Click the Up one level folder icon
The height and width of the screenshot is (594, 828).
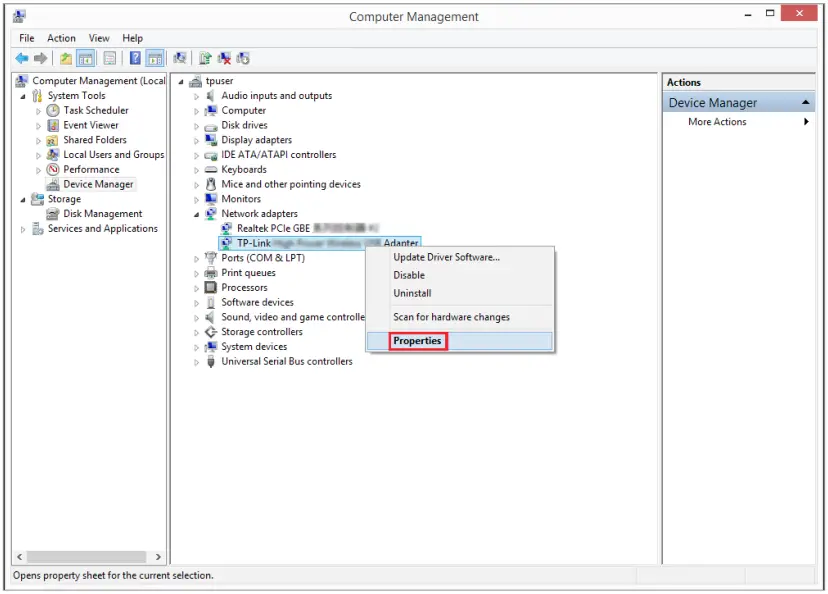pos(66,59)
